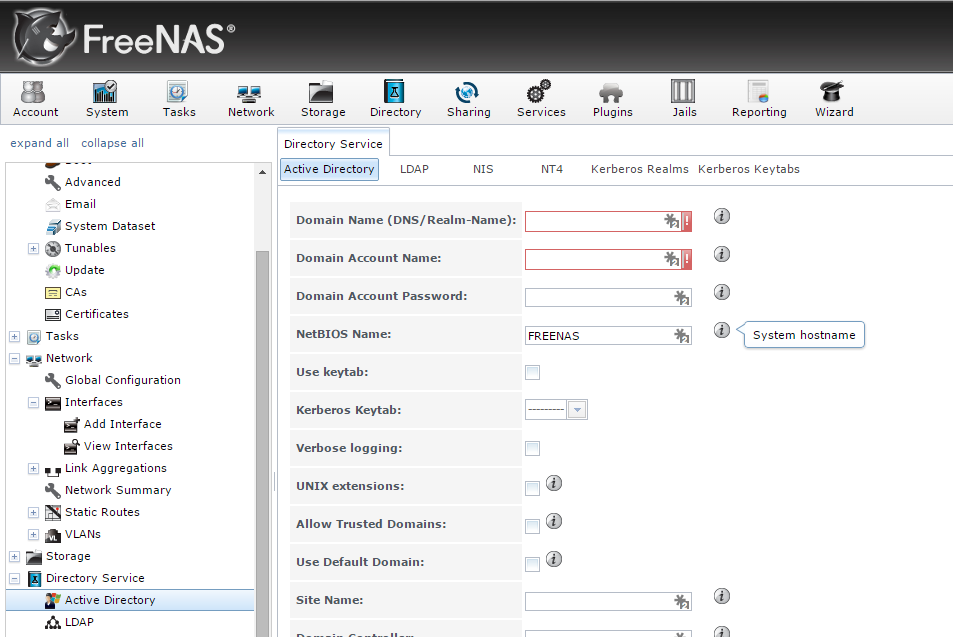Image resolution: width=953 pixels, height=637 pixels.
Task: Show info for UNIX extensions
Action: click(554, 483)
